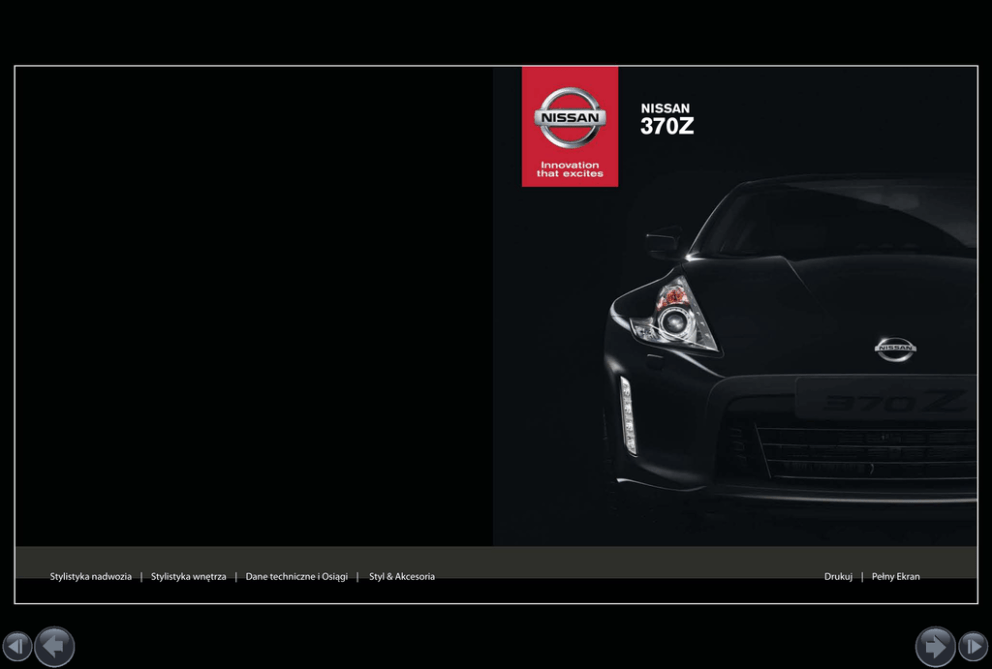Skip to the last page arrow icon
This screenshot has height=669, width=992.
973,647
